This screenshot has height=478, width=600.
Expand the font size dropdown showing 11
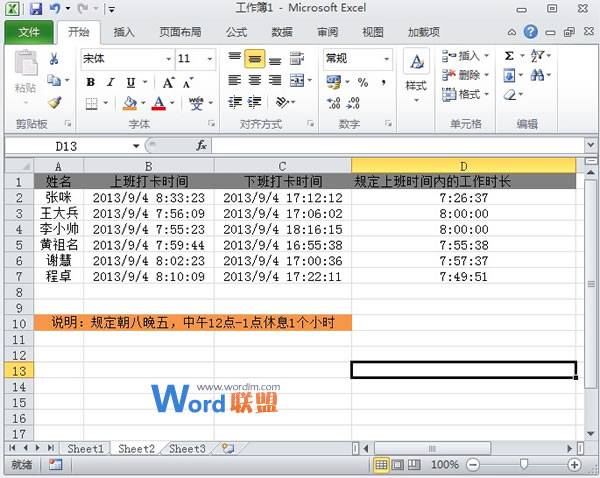tap(208, 59)
